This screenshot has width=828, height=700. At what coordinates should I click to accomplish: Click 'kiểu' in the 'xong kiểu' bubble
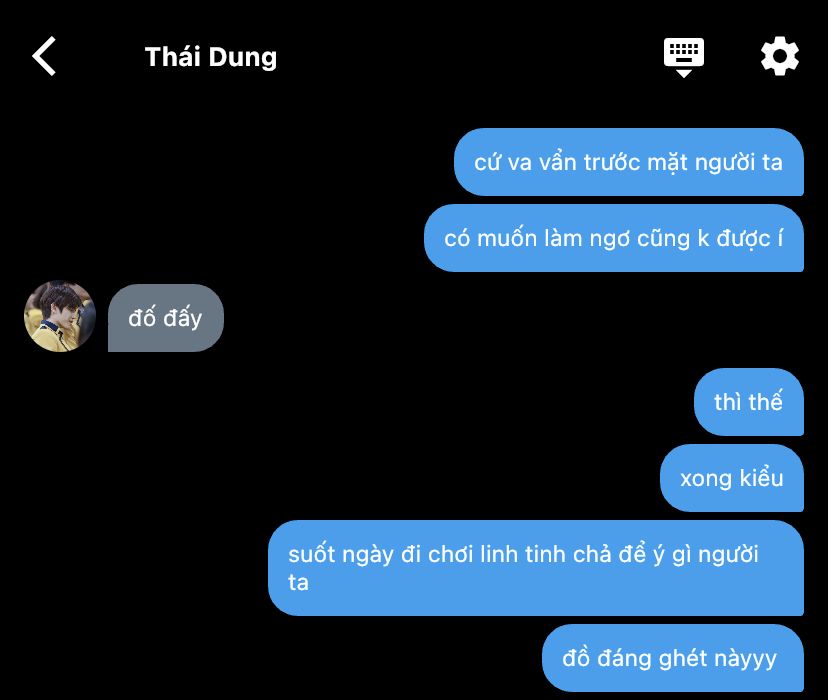click(x=761, y=478)
